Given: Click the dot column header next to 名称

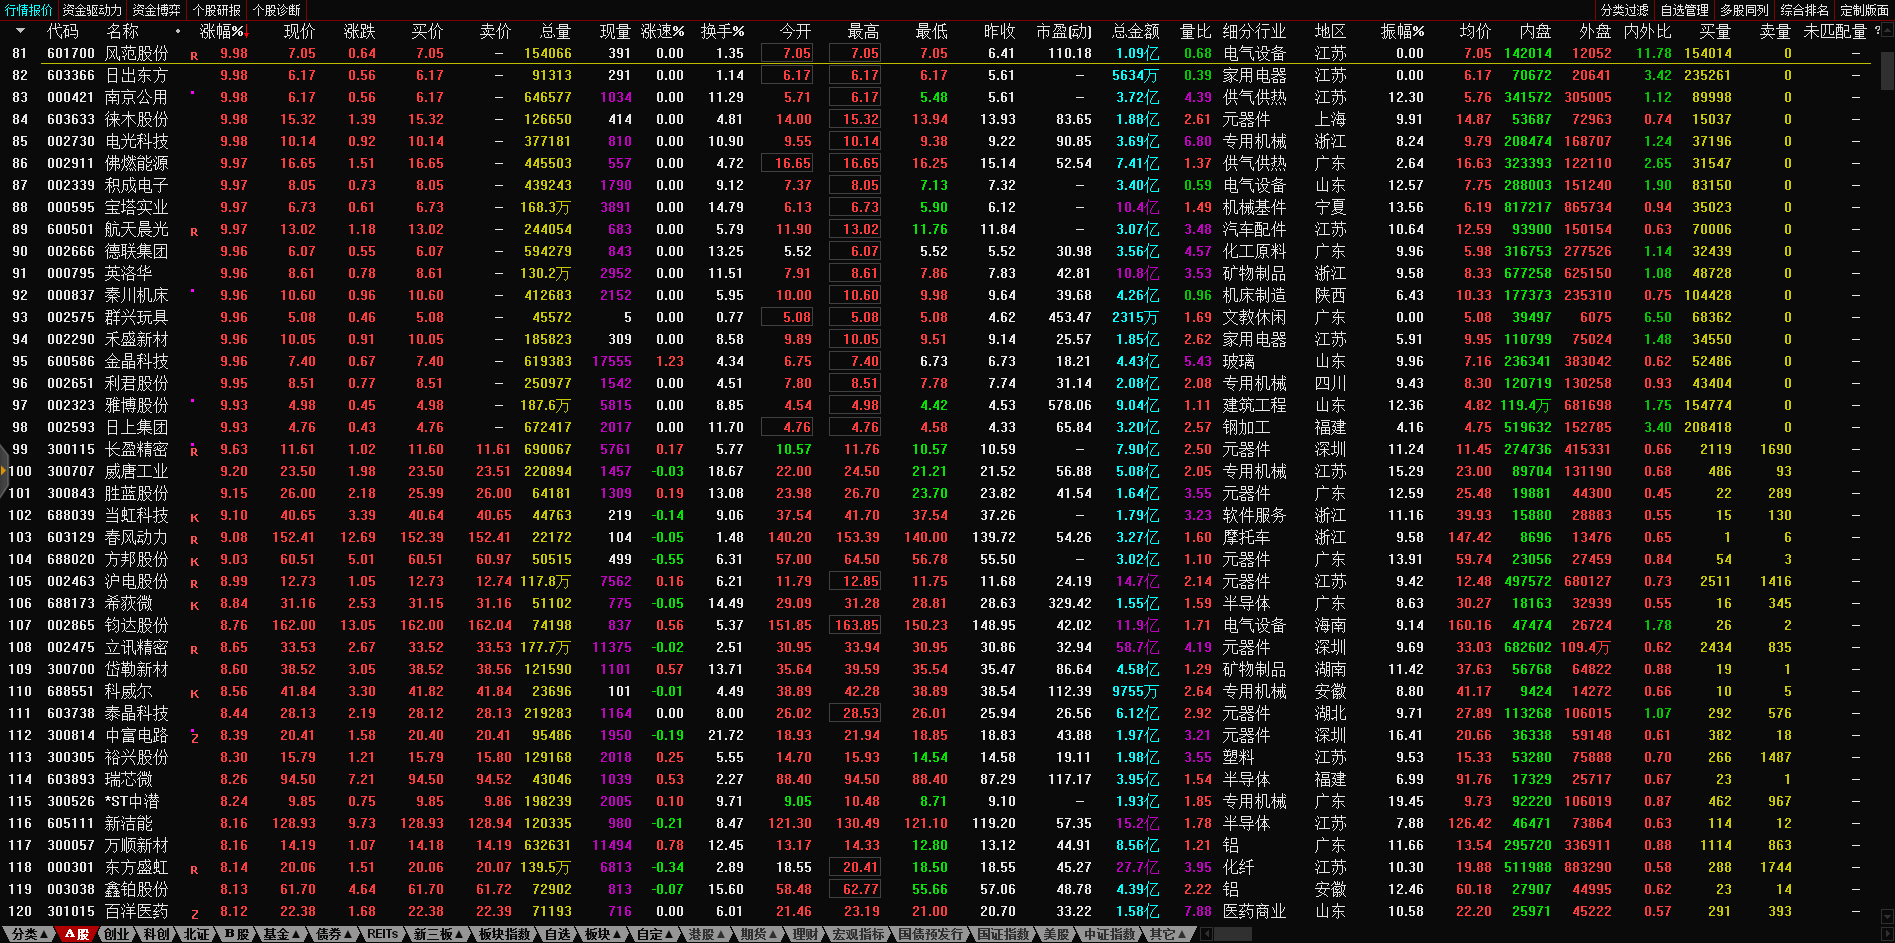Looking at the screenshot, I should (178, 31).
